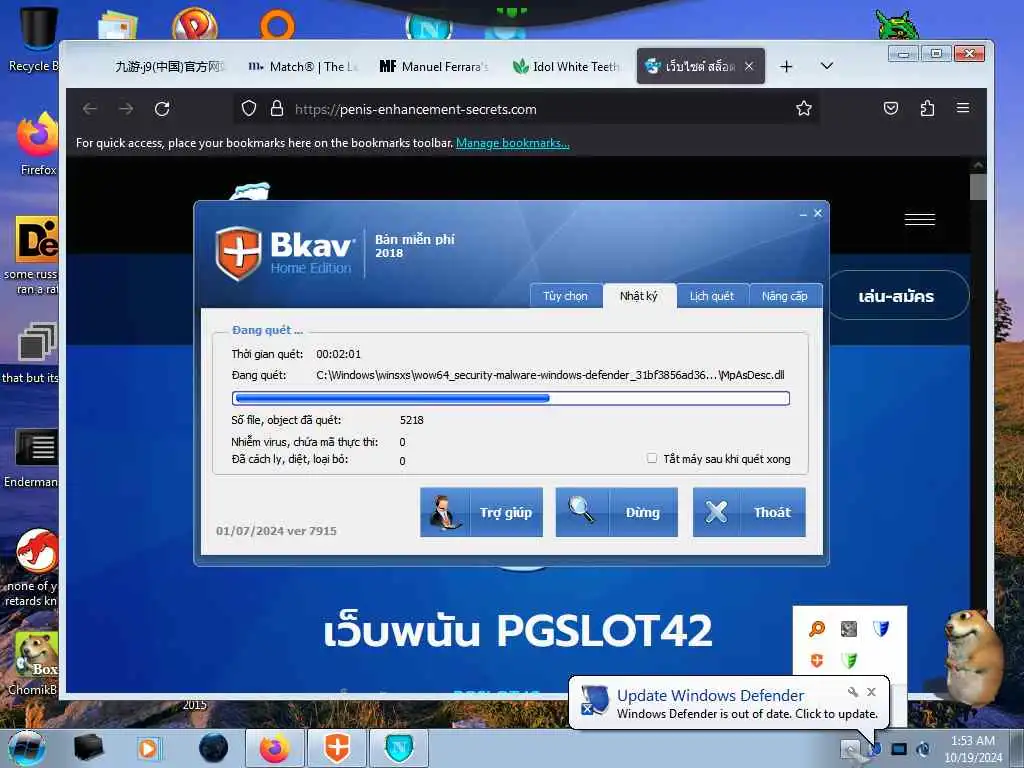1024x768 pixels.
Task: Click the green striped shield tray icon
Action: (849, 660)
